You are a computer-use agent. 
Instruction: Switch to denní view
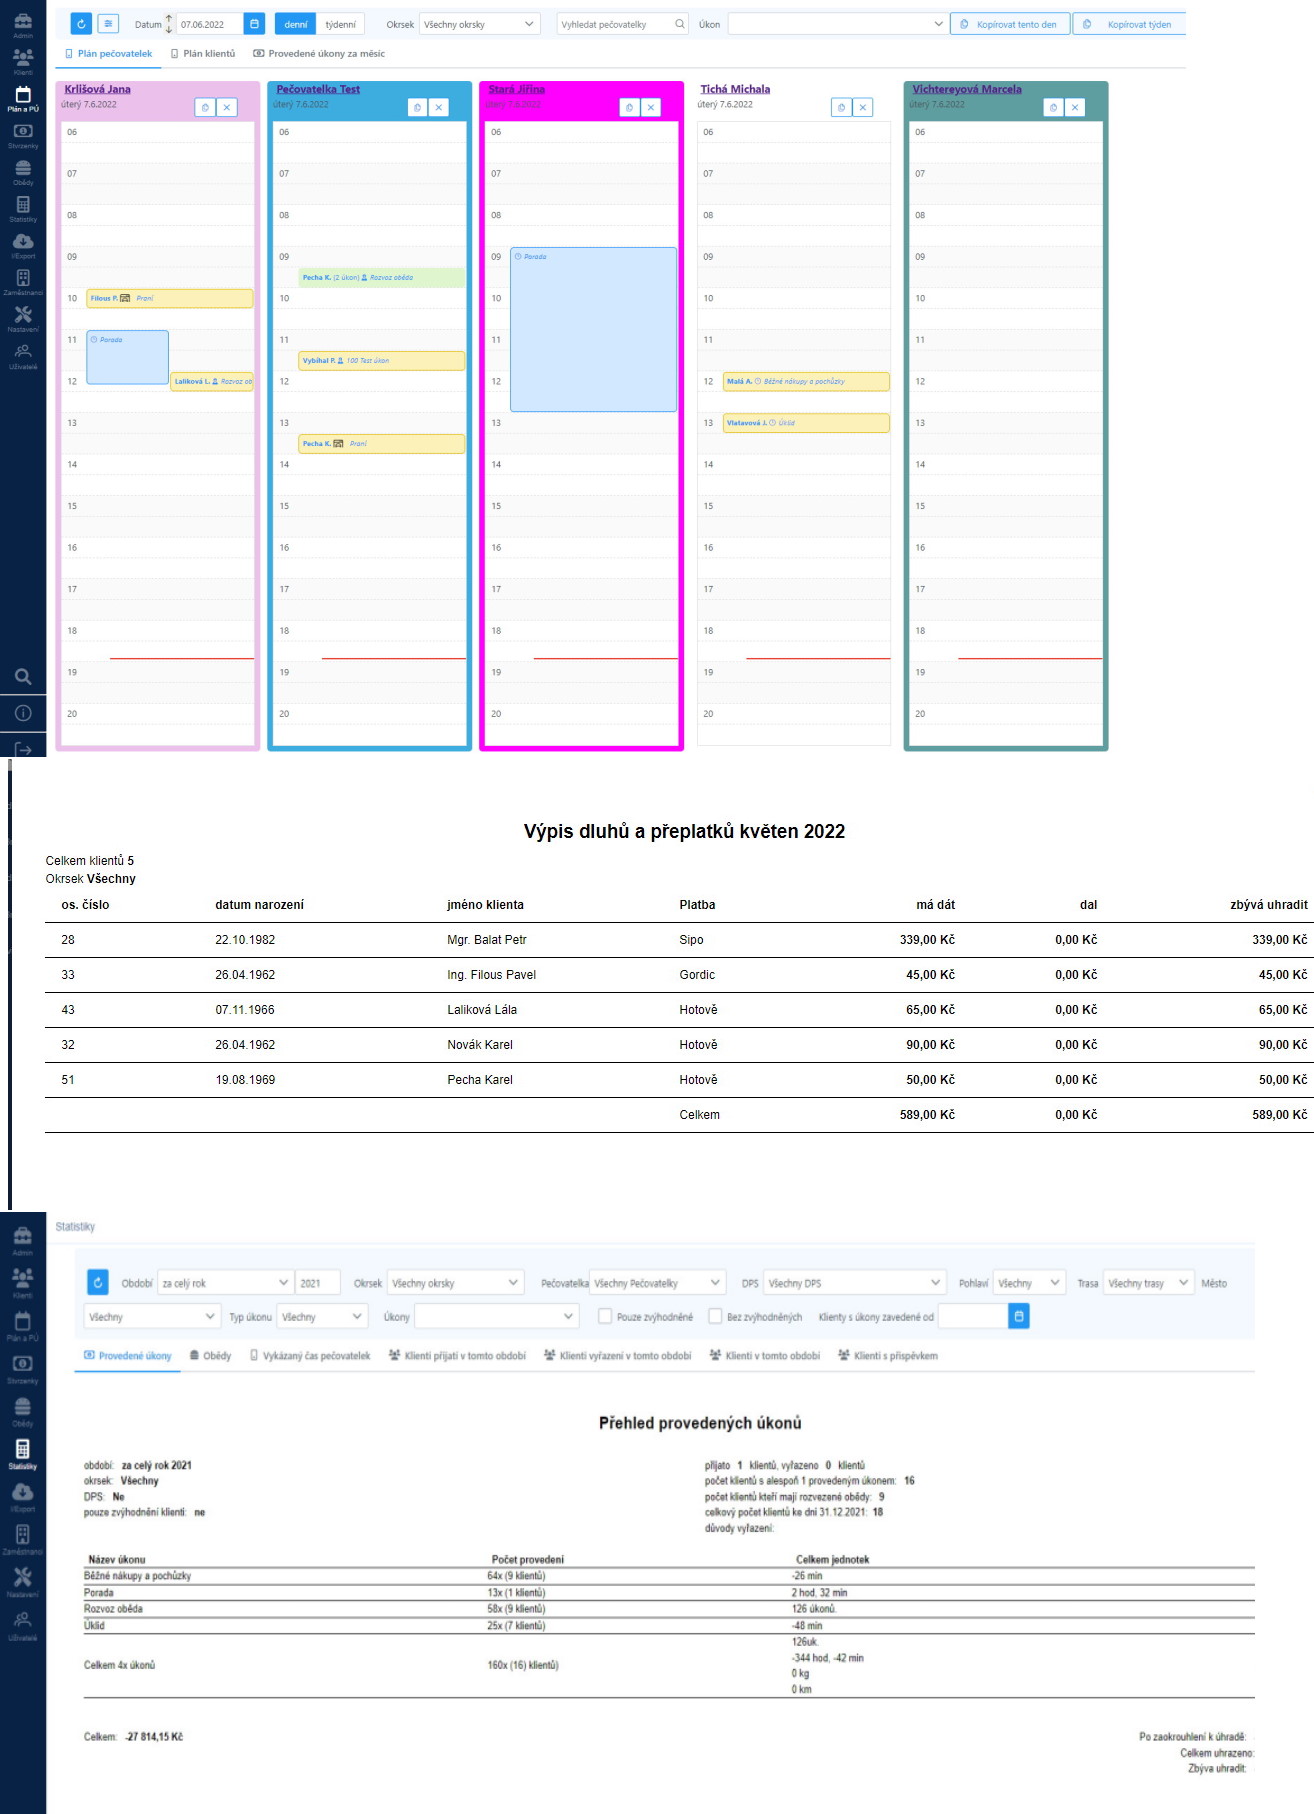296,24
